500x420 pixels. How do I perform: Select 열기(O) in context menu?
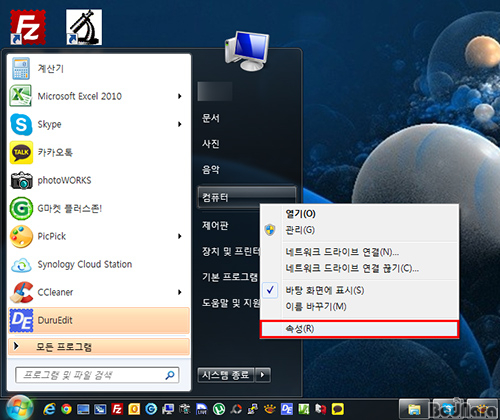point(359,214)
